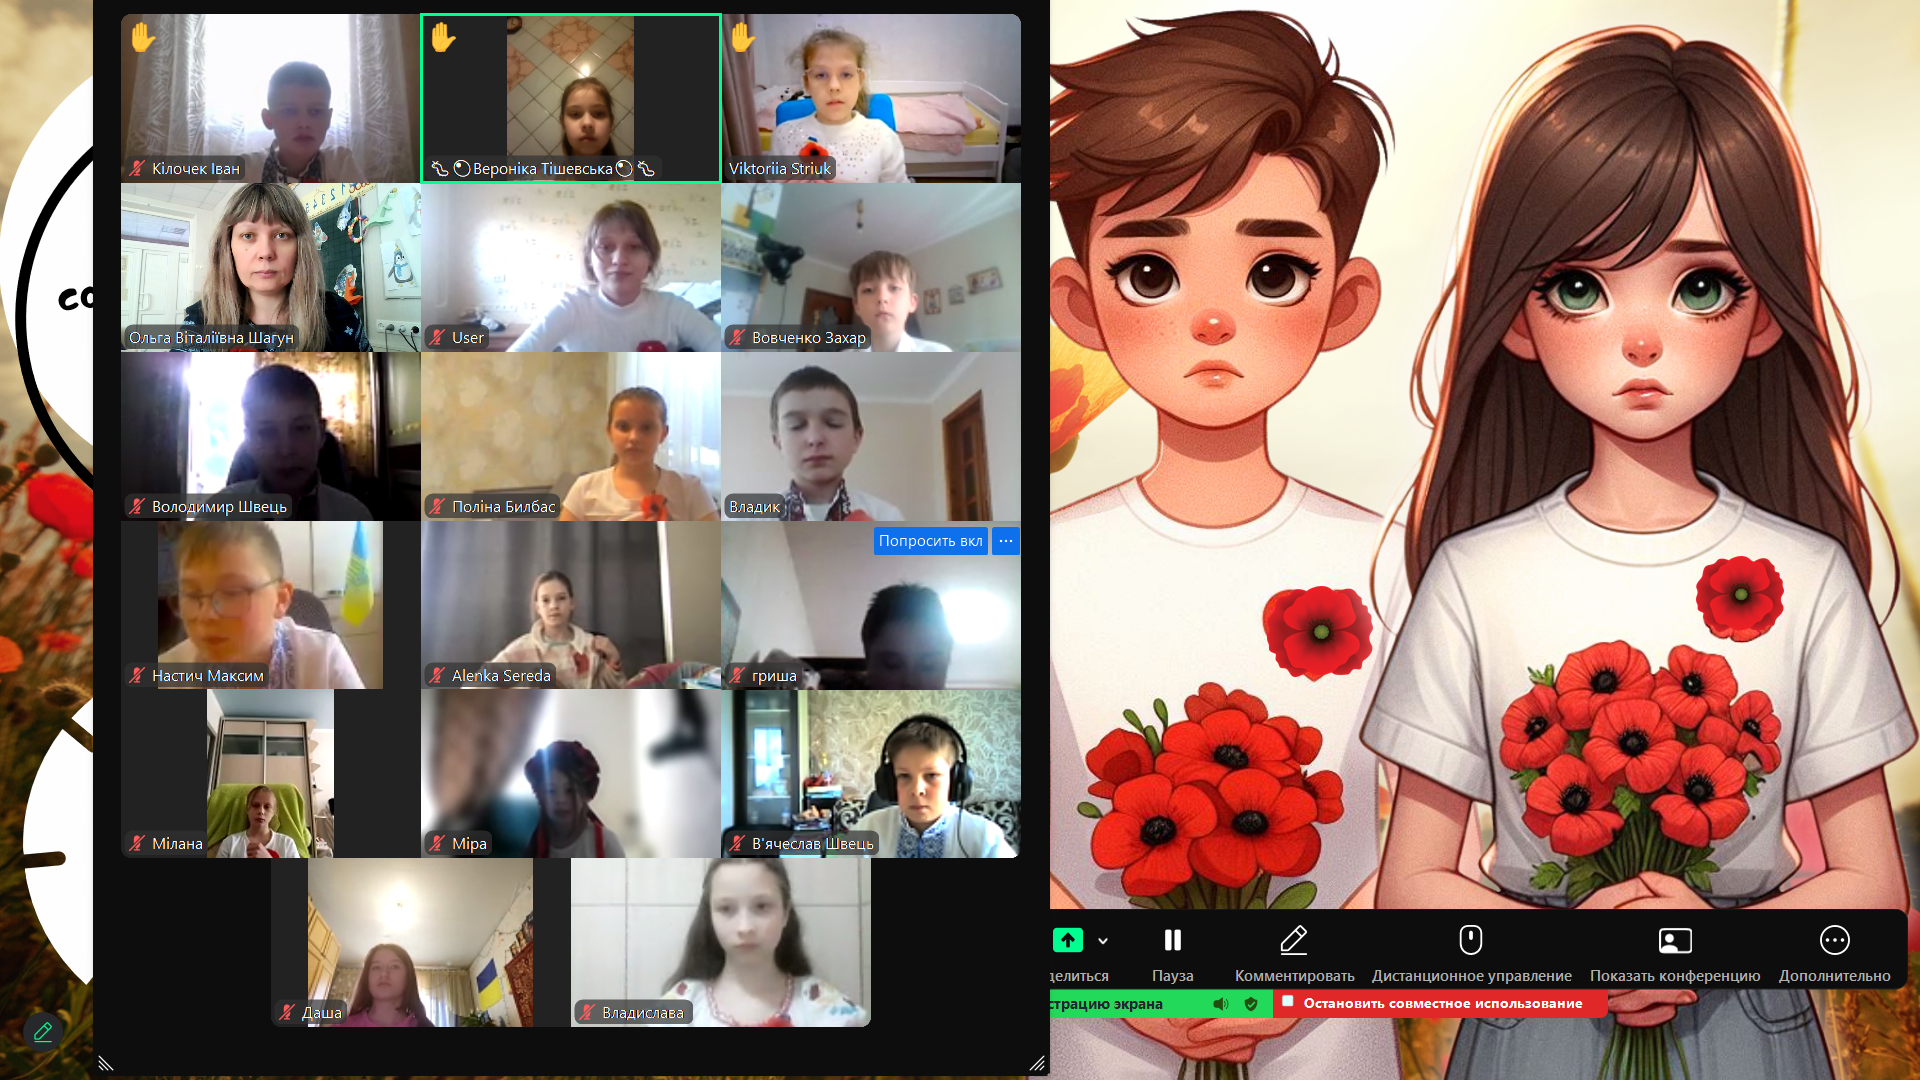Image resolution: width=1920 pixels, height=1080 pixels.
Task: Click muted mic icon next to В'ячеслав Швець
Action: point(737,844)
